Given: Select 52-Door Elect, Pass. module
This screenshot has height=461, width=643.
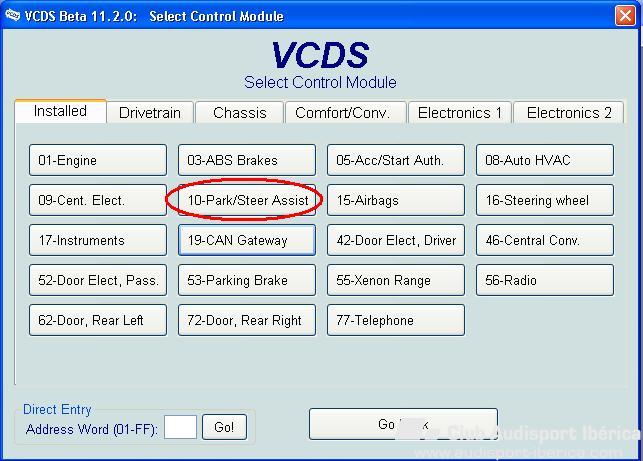Looking at the screenshot, I should tap(98, 280).
